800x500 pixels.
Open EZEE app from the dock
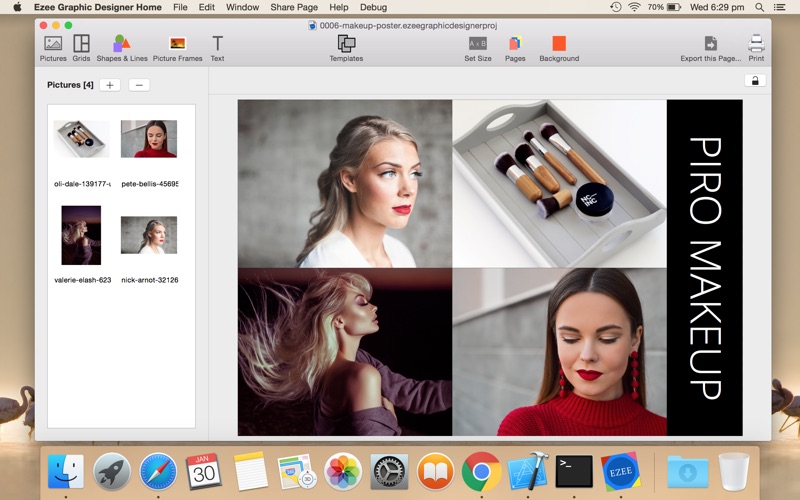click(x=620, y=471)
